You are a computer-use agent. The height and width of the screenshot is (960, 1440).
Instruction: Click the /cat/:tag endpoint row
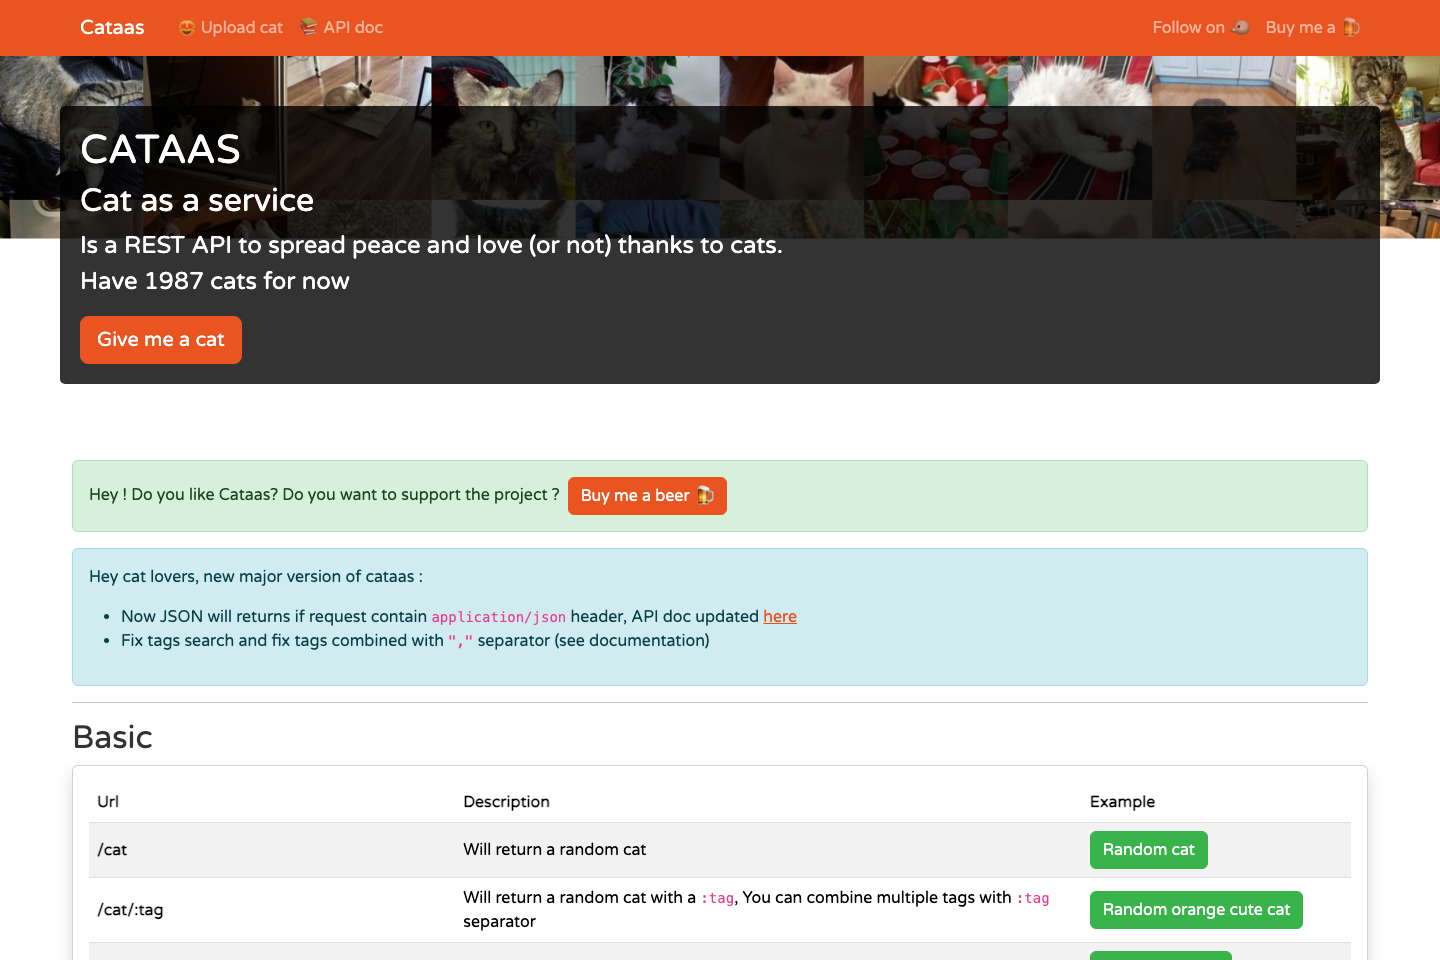click(x=129, y=909)
